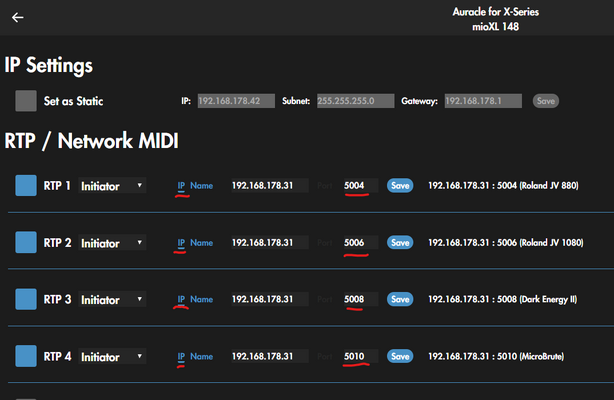The width and height of the screenshot is (614, 400).
Task: Select IP mode for RTP 3
Action: (x=181, y=299)
